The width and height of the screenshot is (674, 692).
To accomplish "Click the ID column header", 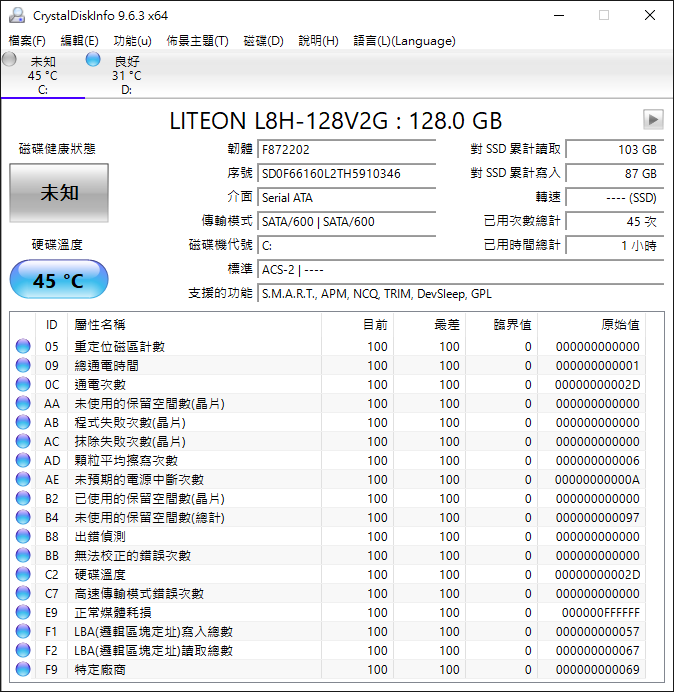I will click(52, 325).
